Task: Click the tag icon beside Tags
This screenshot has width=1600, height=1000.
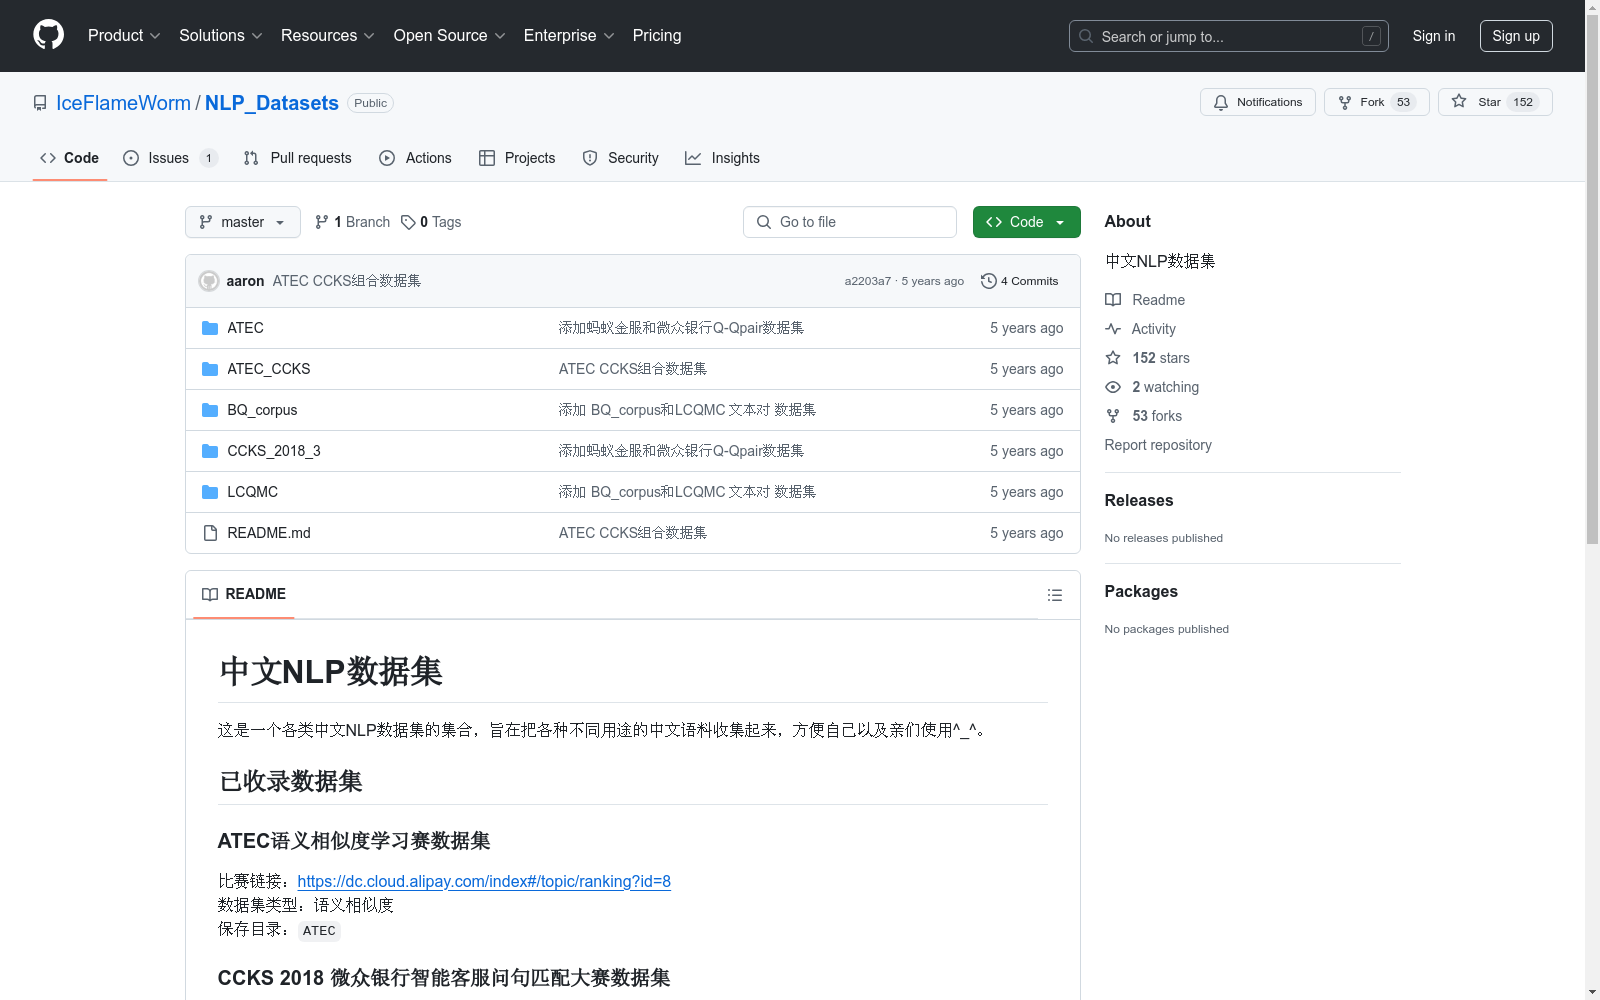Action: (408, 222)
